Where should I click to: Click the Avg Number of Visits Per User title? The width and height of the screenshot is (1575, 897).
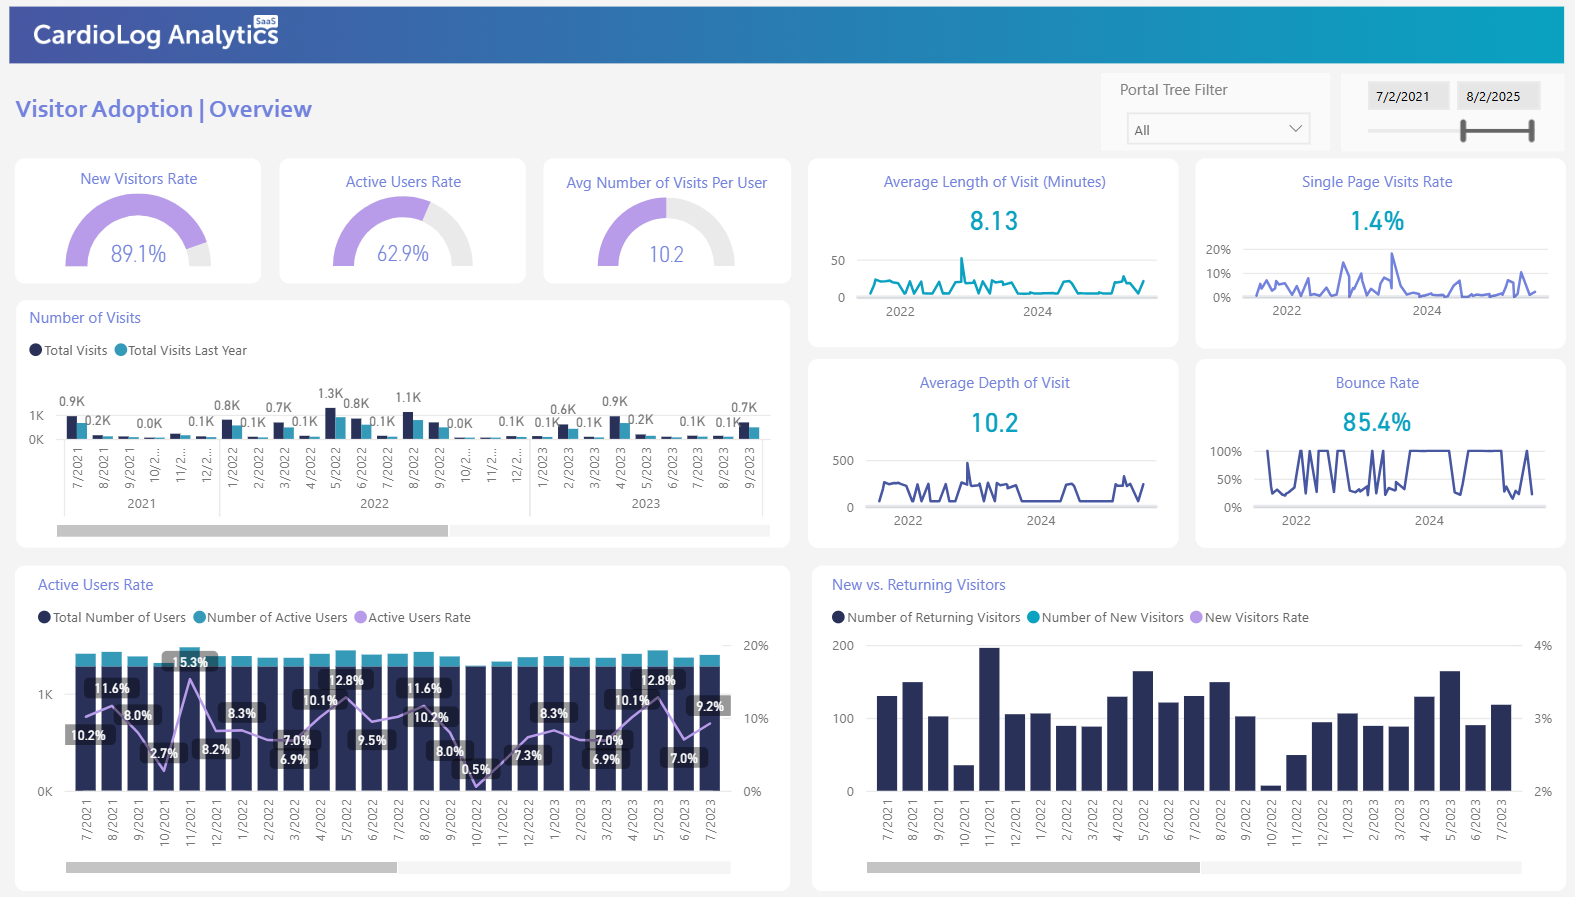(667, 183)
